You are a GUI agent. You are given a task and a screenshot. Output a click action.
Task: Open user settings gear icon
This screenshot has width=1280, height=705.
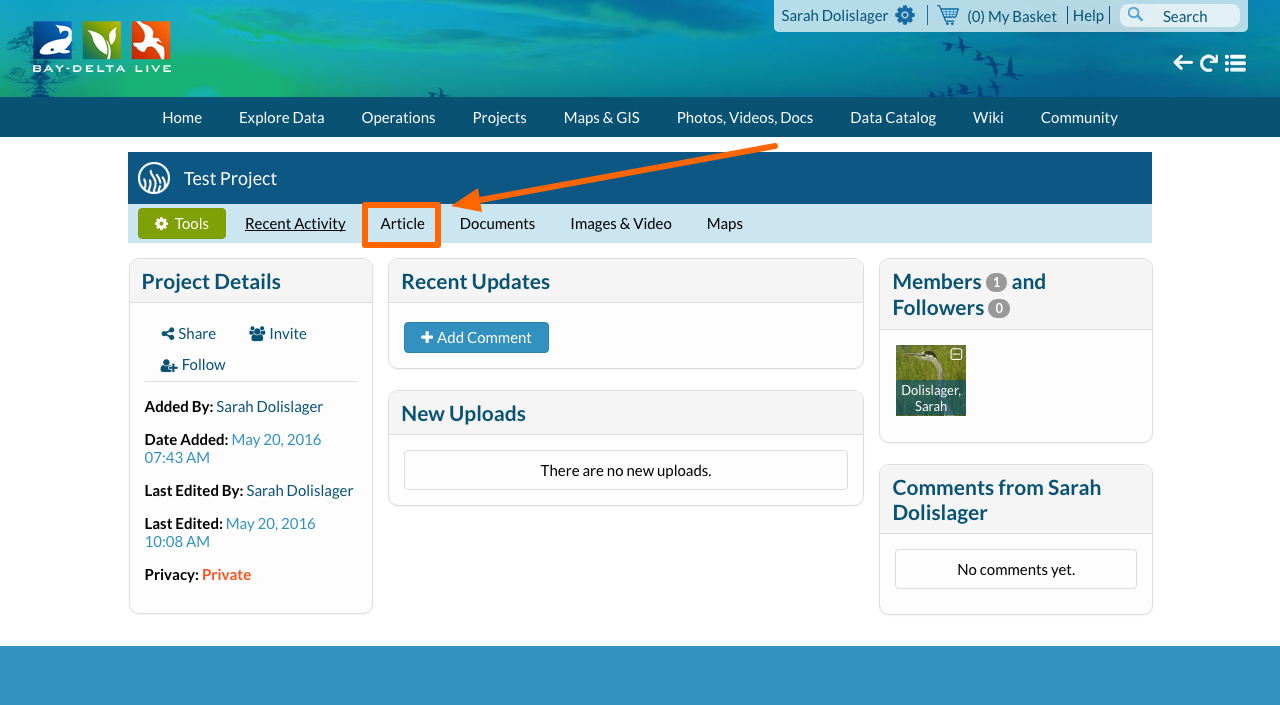905,15
